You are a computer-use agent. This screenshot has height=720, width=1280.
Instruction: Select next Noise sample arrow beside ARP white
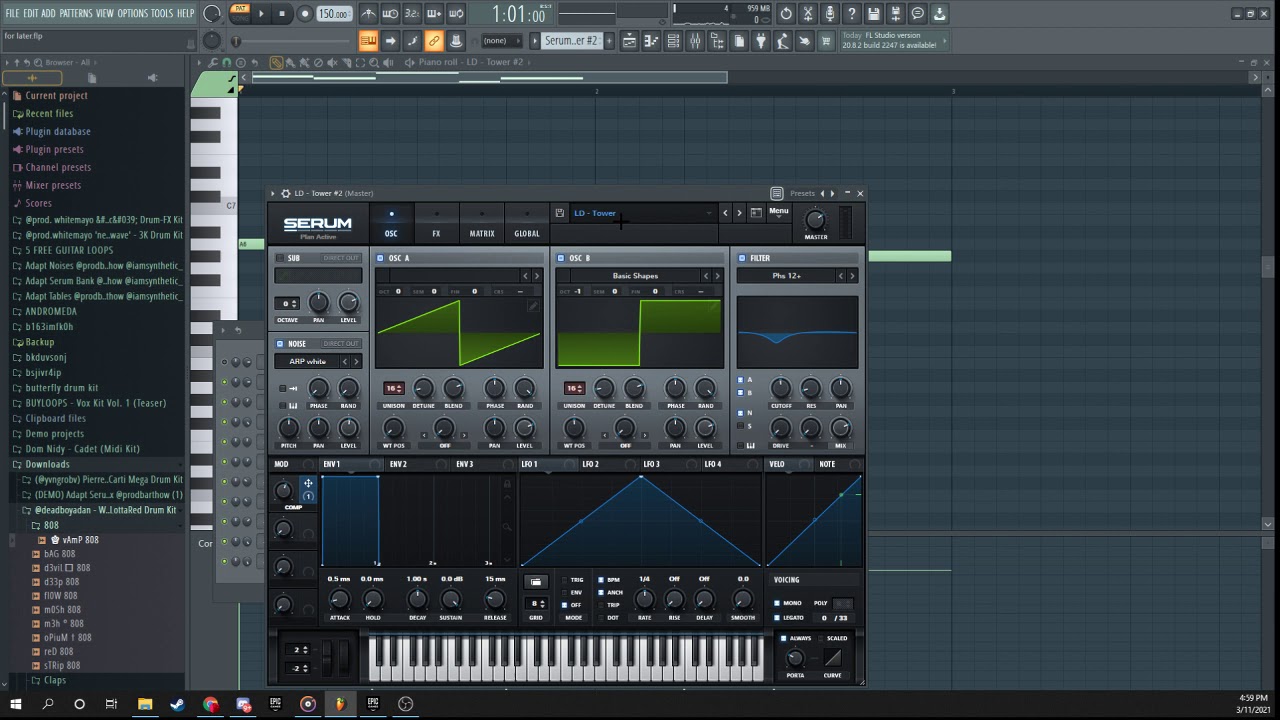click(x=355, y=361)
